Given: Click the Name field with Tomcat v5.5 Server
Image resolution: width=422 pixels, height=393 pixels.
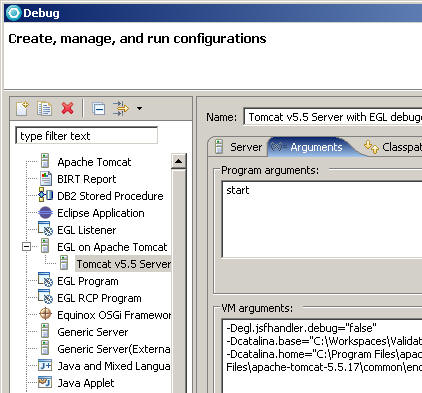Looking at the screenshot, I should click(333, 117).
